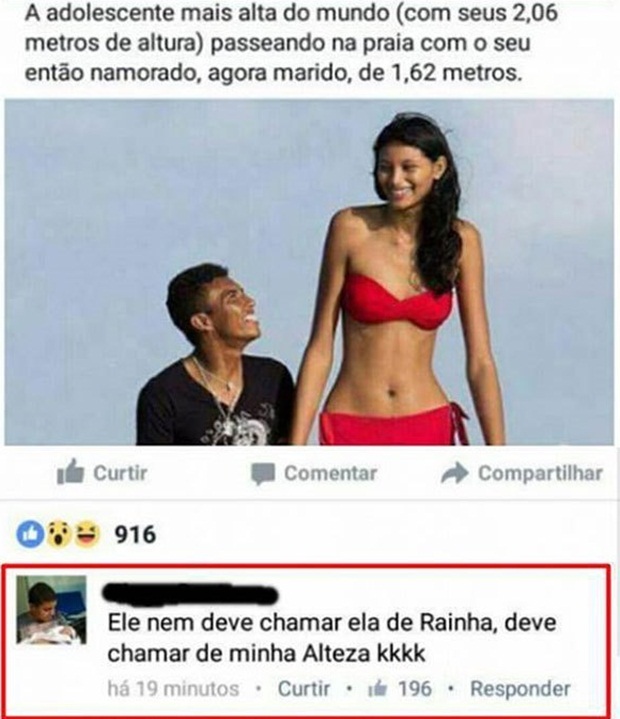Viewport: 620px width, 719px height.
Task: Like the comment via its Curtir link
Action: coord(304,689)
